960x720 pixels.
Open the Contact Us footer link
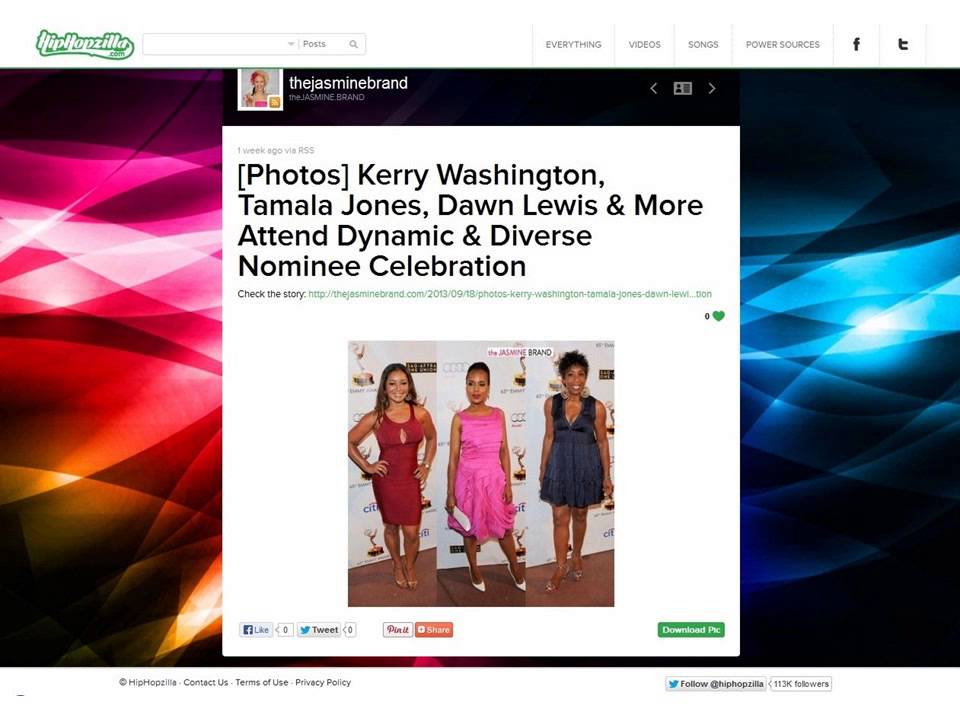206,682
